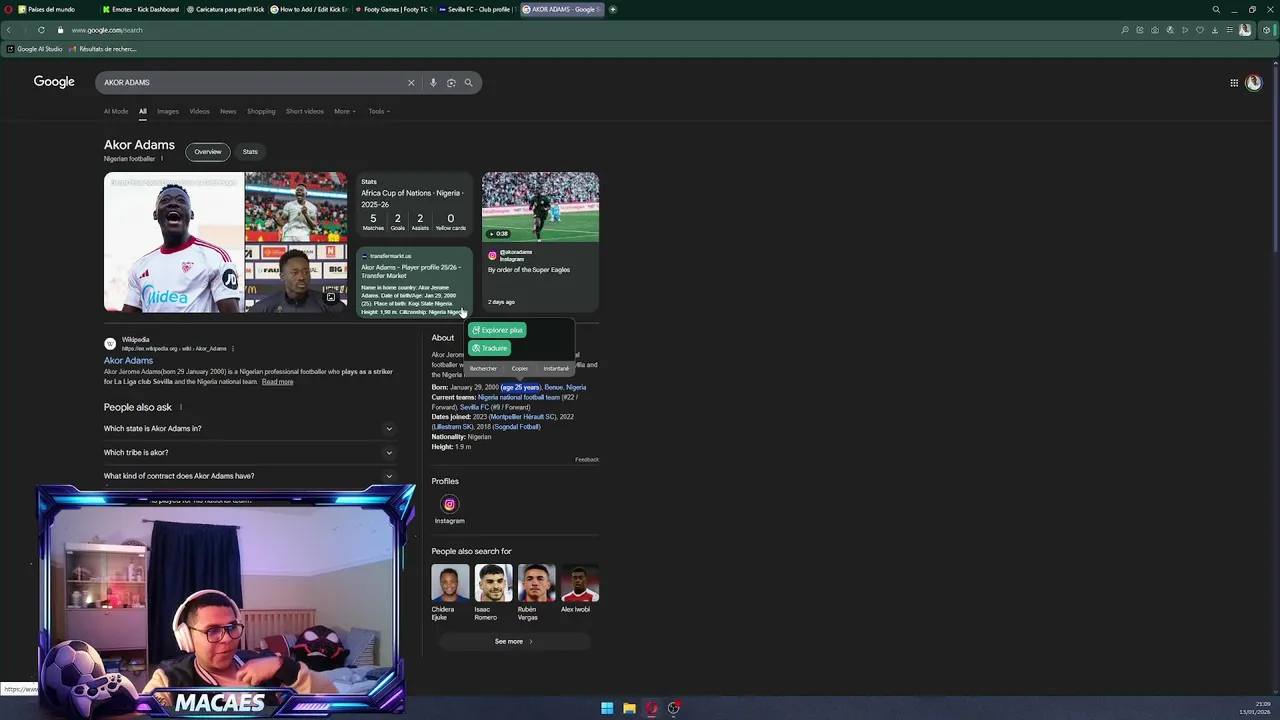Open the more options dots beside Nigerian footballer
This screenshot has width=1280, height=720.
[162, 159]
